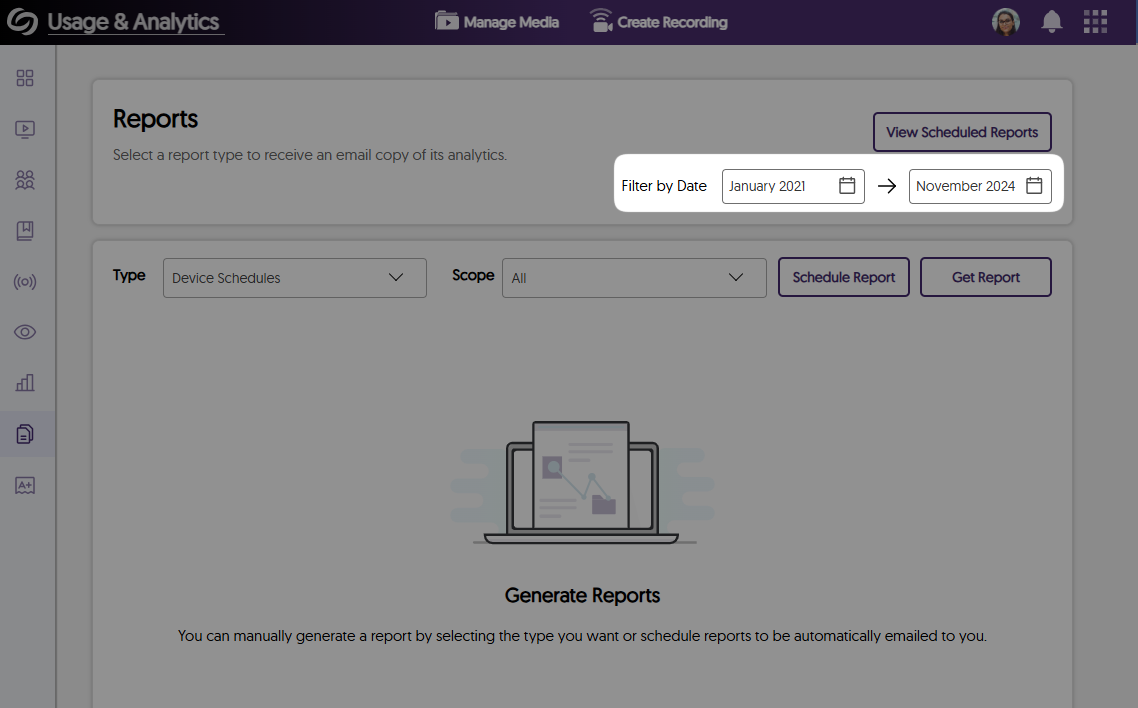Open the January 2021 start date calendar picker
The height and width of the screenshot is (708, 1138).
pyautogui.click(x=847, y=185)
